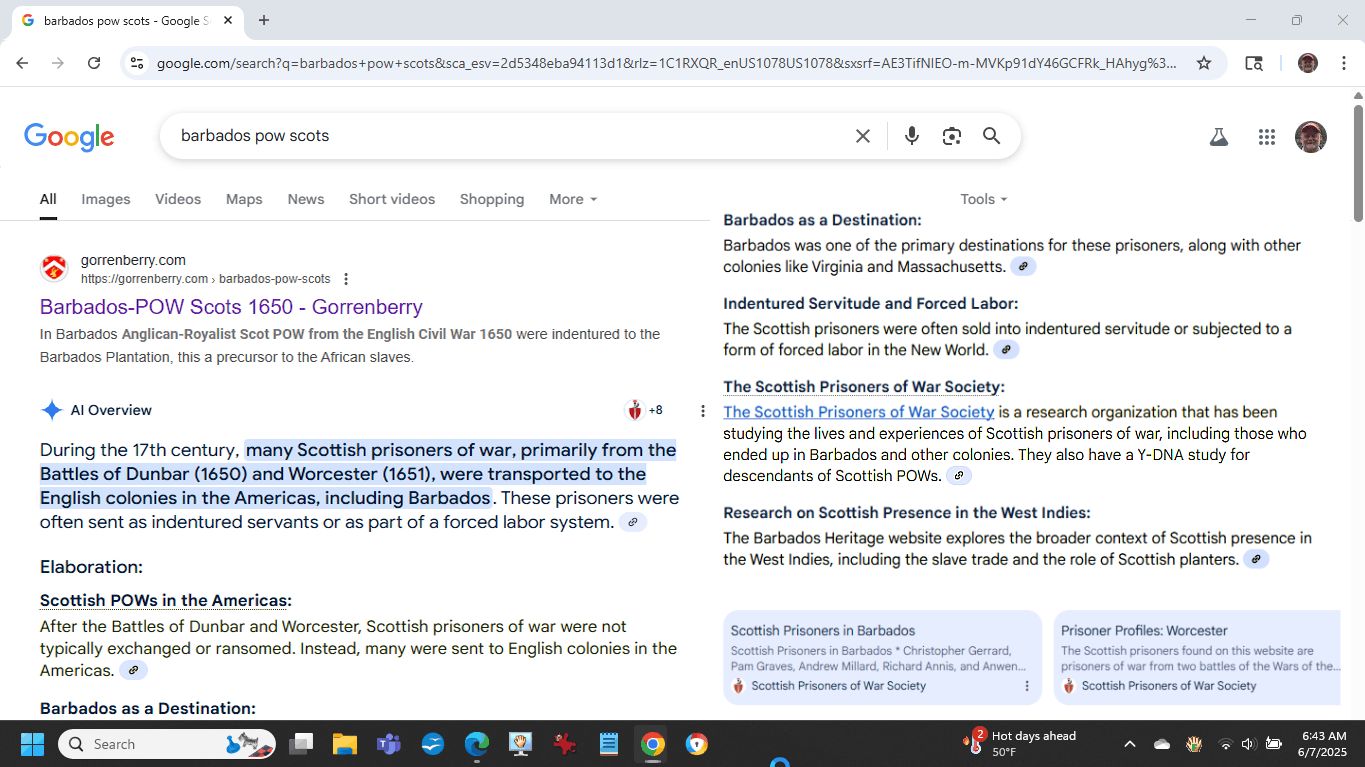The image size is (1365, 767).
Task: Switch to the News tab
Action: 305,199
